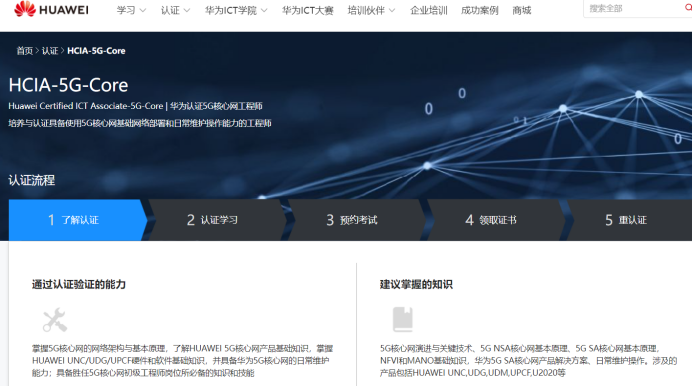This screenshot has width=692, height=387.
Task: Click the paragraph starting 5G核心网演进与关键技术
Action: (x=528, y=361)
